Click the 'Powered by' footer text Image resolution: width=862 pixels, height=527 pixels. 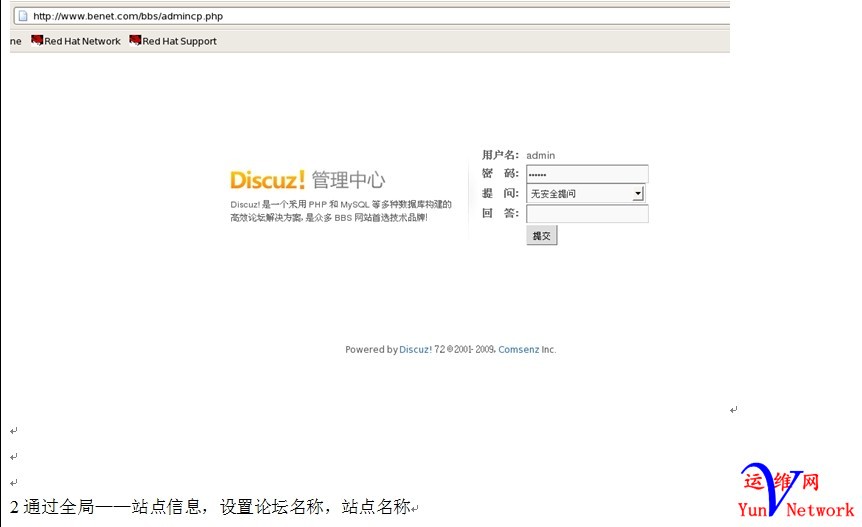pos(371,350)
